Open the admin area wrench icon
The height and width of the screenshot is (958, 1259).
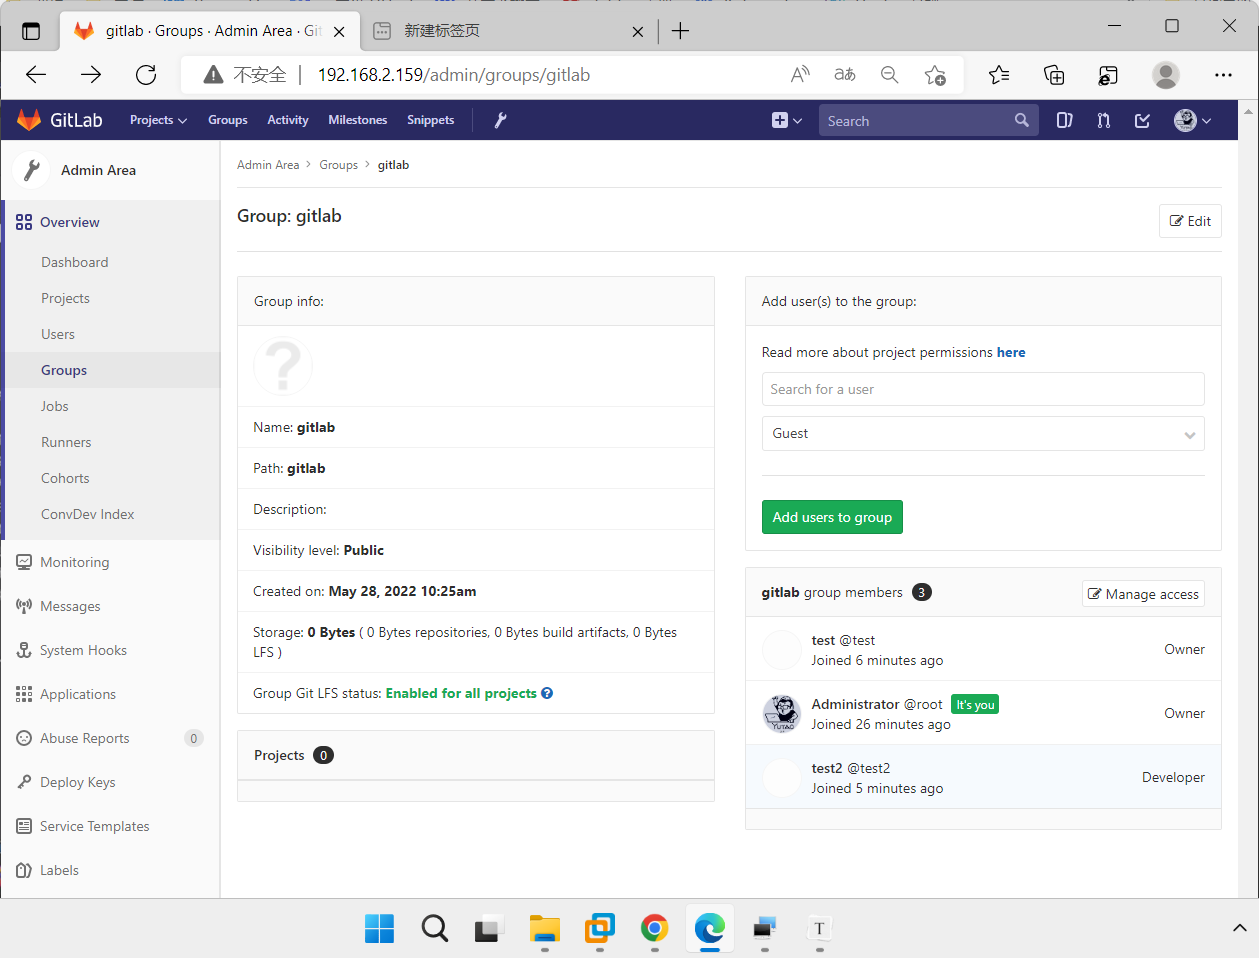[500, 120]
